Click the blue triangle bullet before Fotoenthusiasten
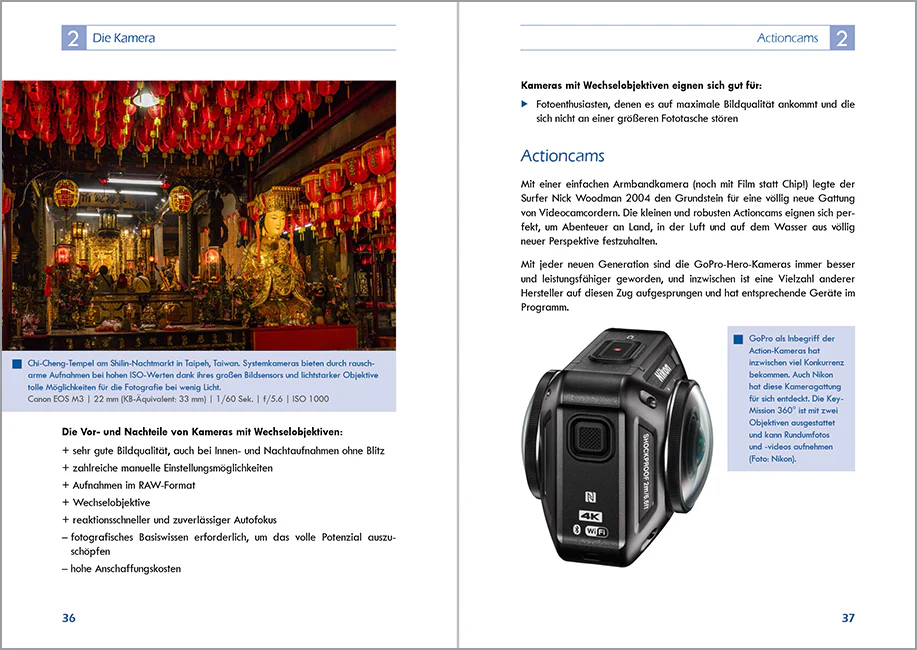Screen dimensions: 917x650 pos(525,104)
